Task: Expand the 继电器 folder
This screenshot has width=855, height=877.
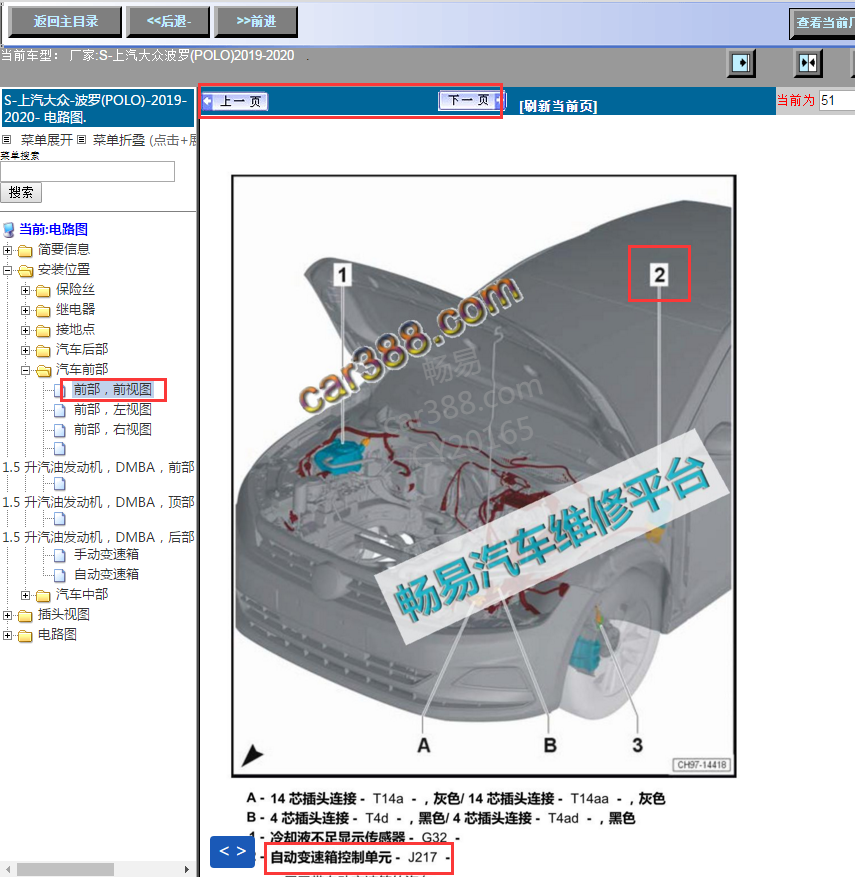Action: tap(25, 310)
